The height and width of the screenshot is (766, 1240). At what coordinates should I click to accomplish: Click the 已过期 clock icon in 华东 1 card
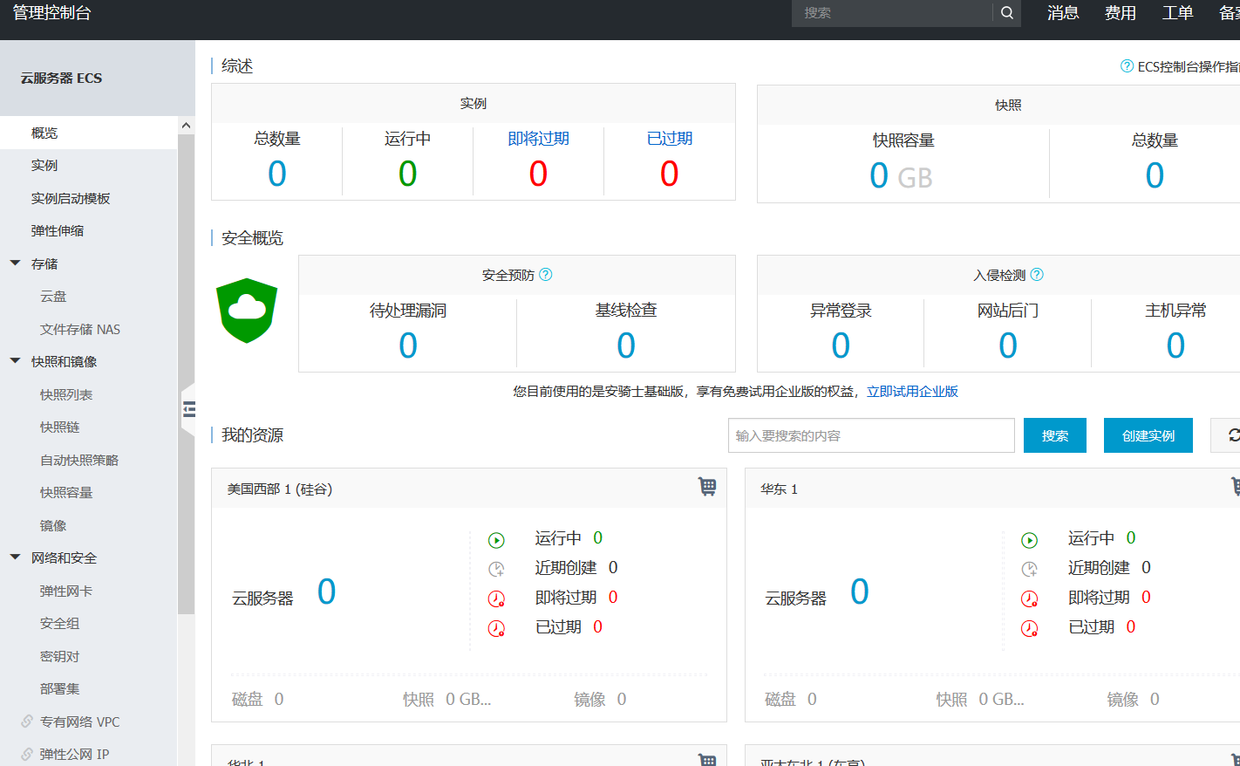[1030, 628]
